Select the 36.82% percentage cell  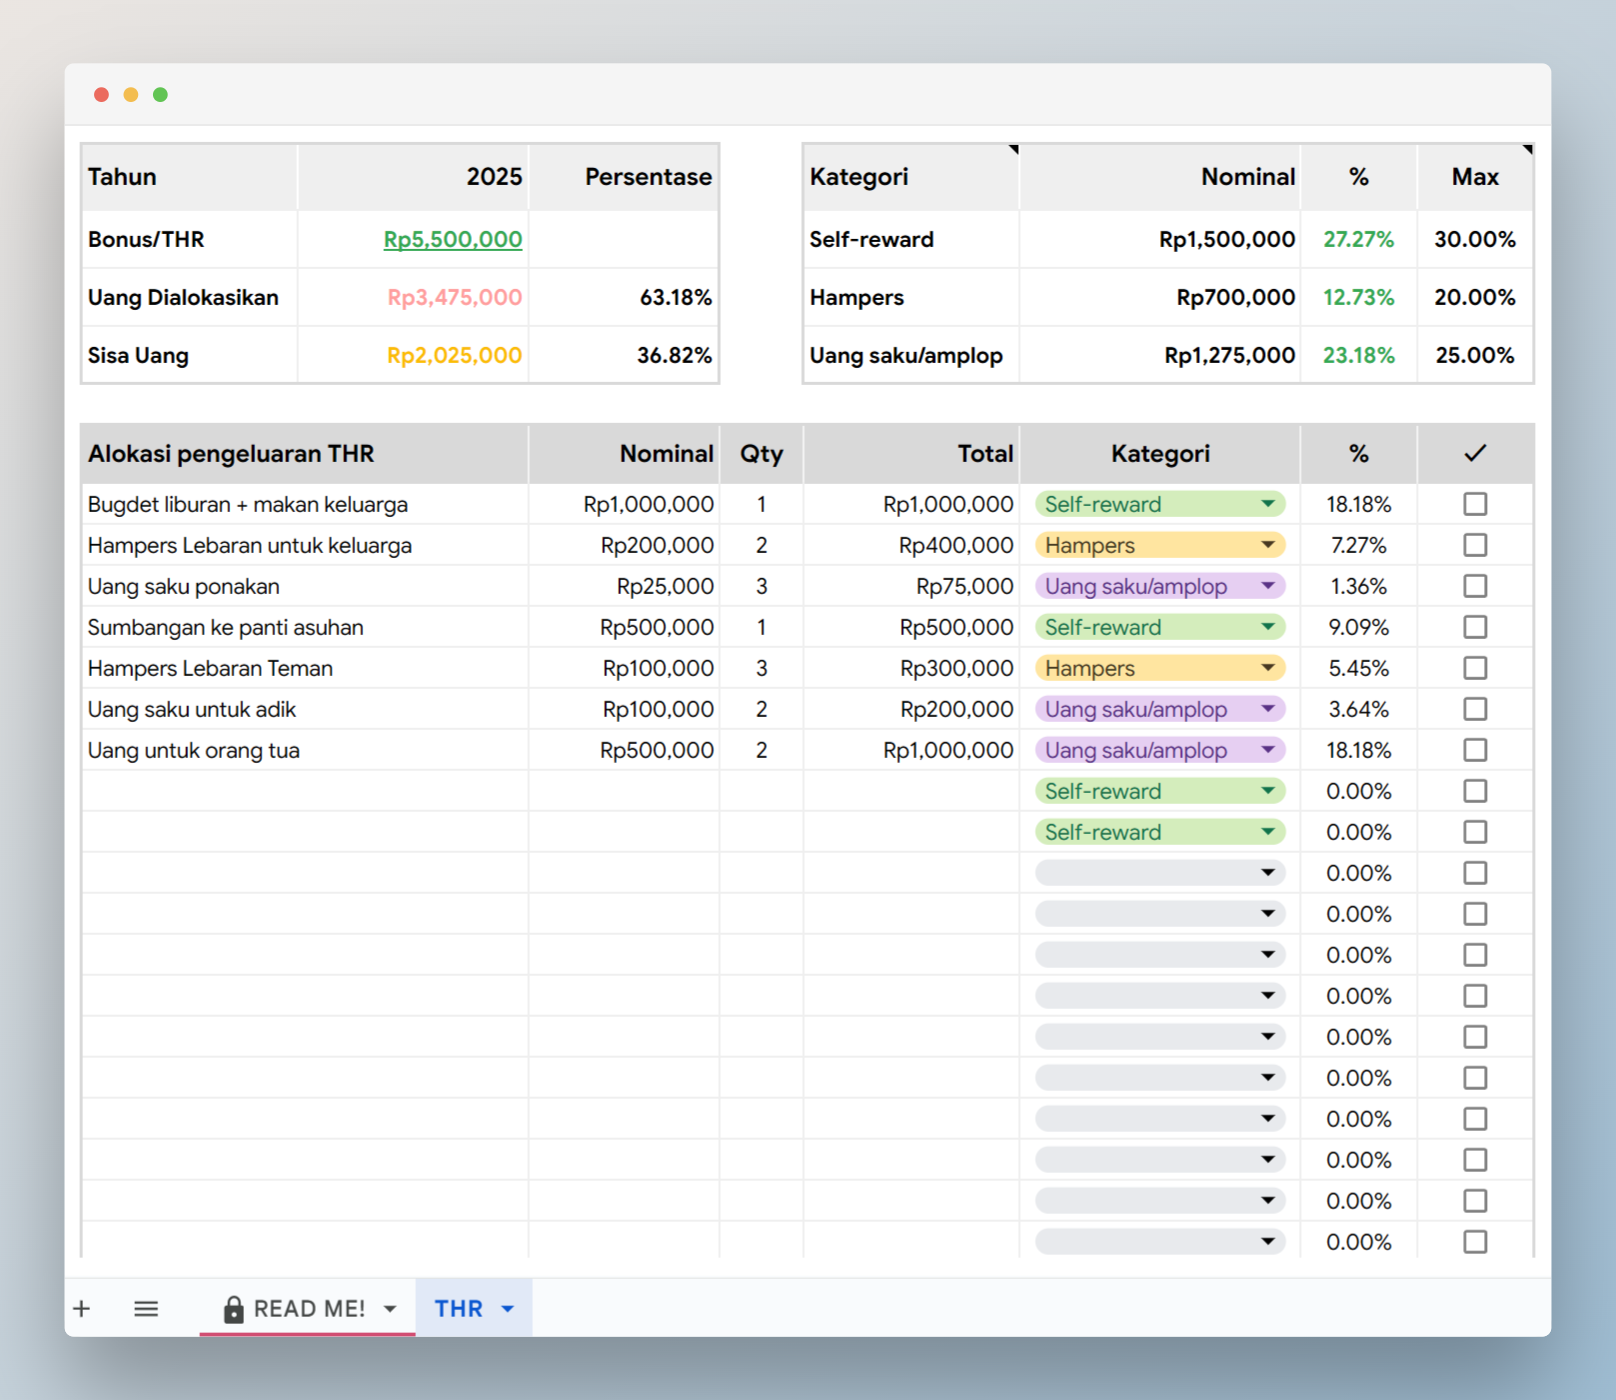[x=624, y=355]
